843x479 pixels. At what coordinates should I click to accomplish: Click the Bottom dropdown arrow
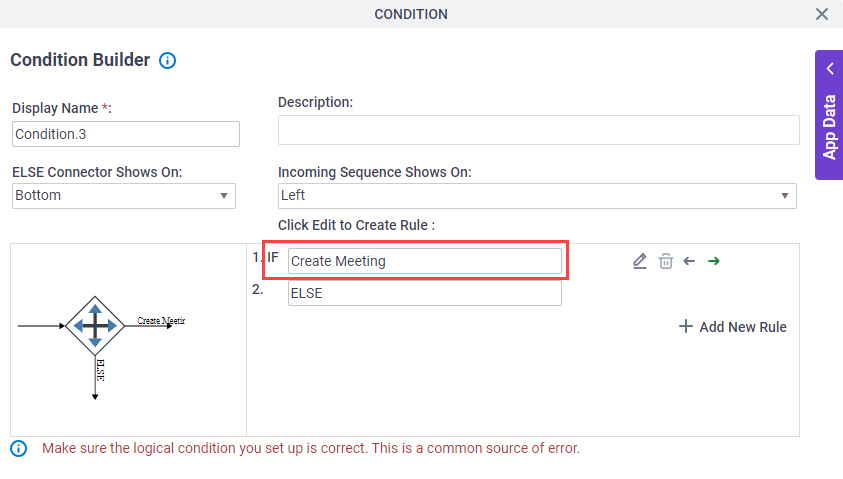pyautogui.click(x=224, y=196)
